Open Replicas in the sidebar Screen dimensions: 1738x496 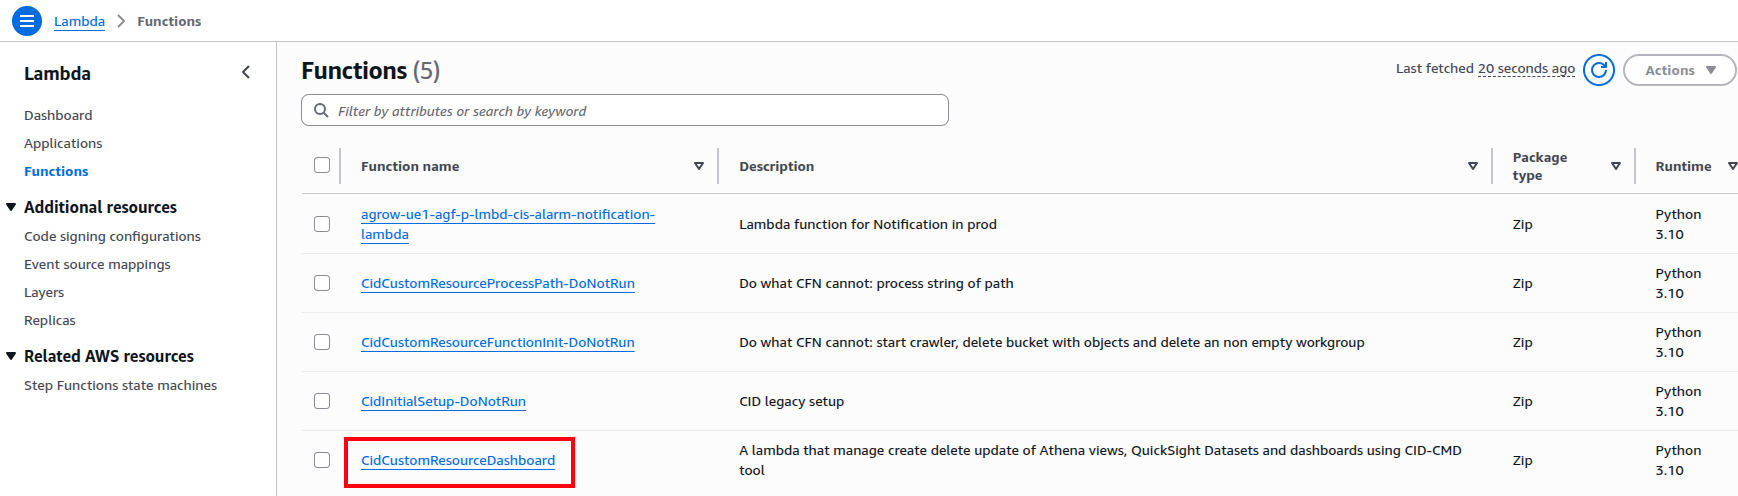point(50,320)
